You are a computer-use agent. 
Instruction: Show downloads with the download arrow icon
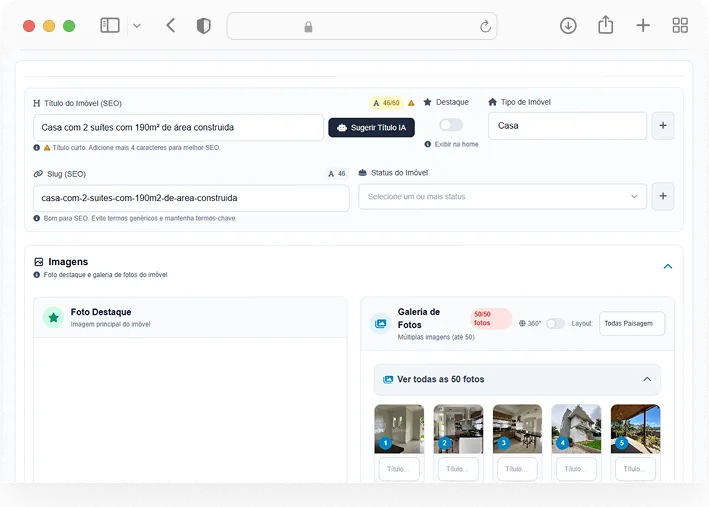click(x=568, y=26)
